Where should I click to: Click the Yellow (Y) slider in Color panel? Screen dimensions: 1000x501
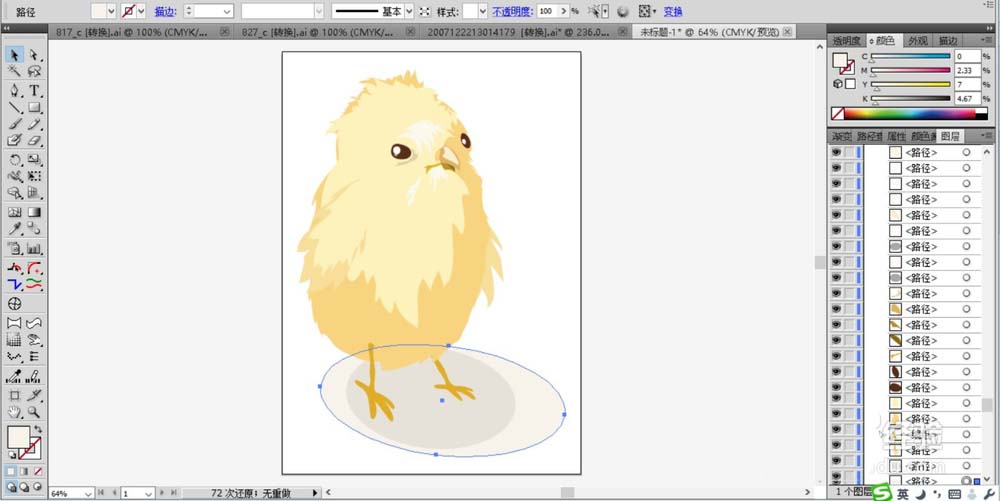911,85
